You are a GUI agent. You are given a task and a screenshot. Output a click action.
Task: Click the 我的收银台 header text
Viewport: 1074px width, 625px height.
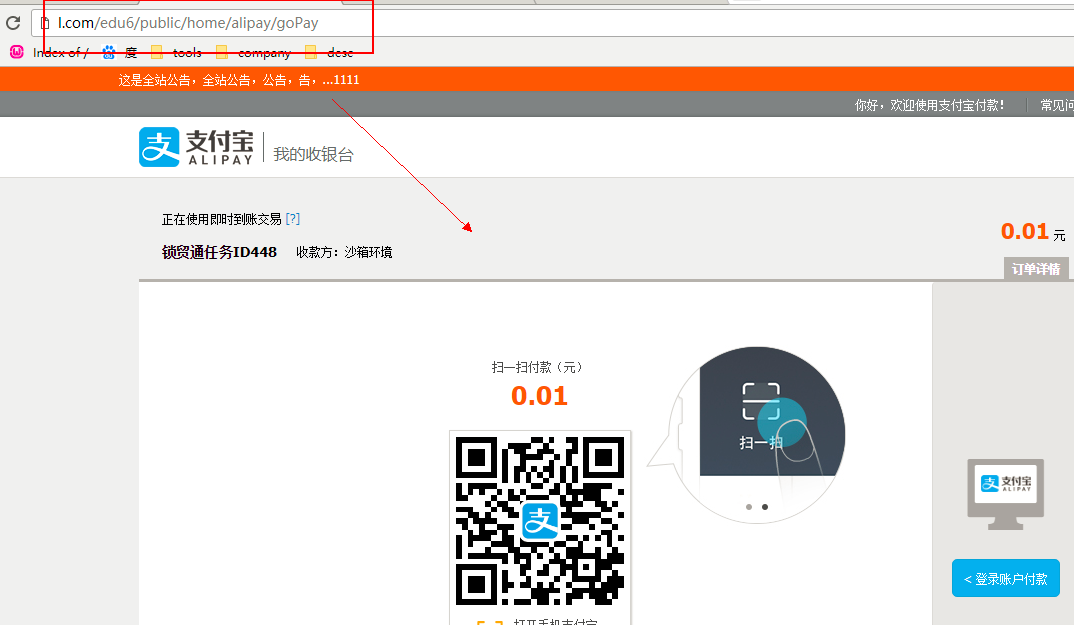point(313,154)
